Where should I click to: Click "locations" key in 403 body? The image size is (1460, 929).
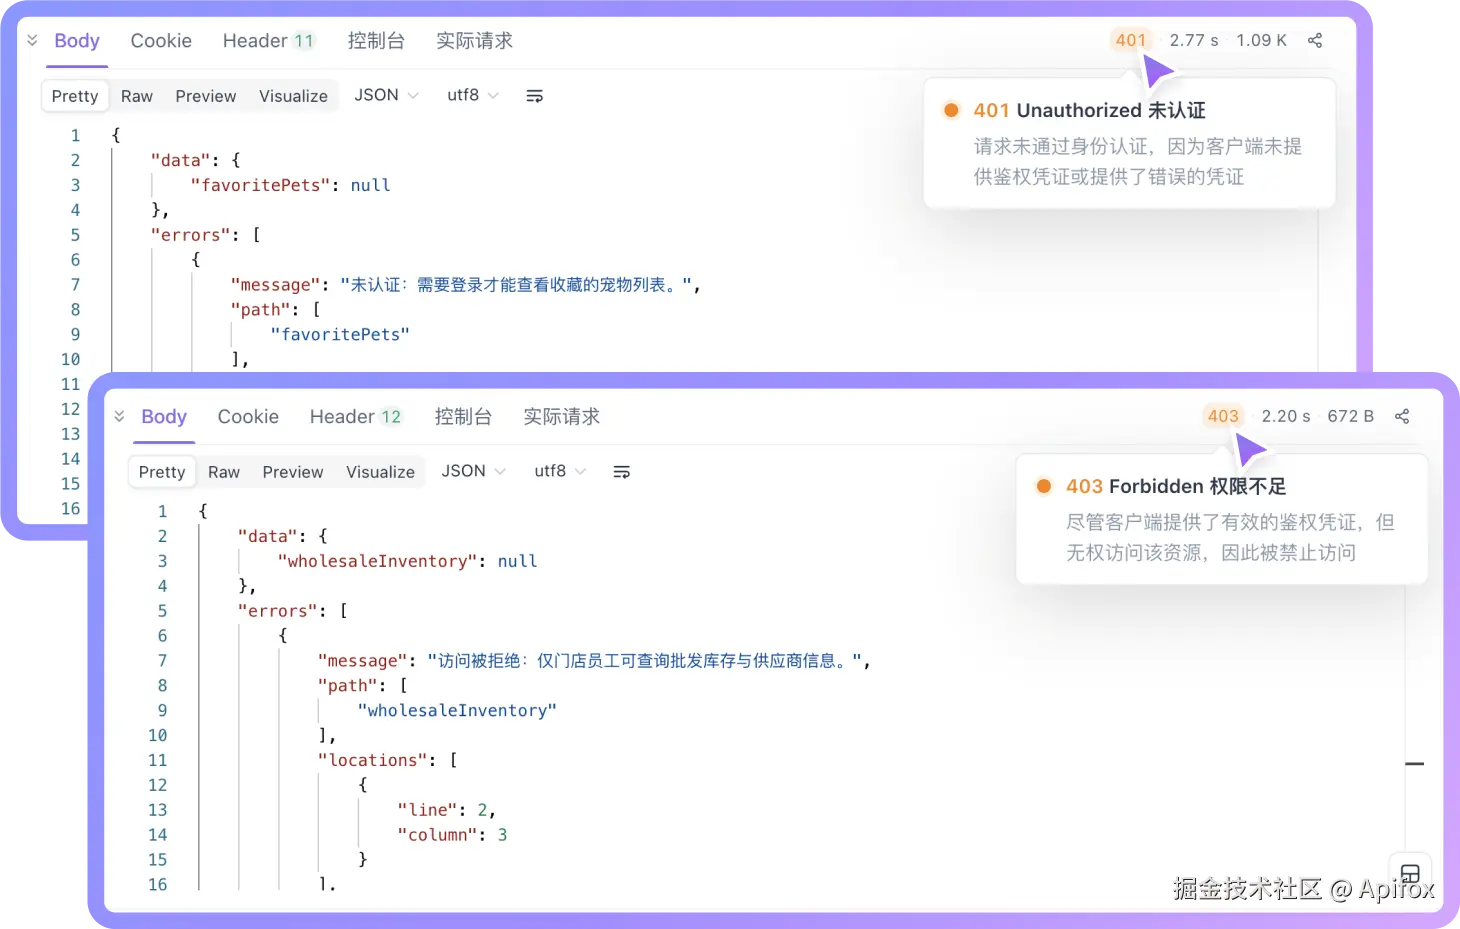pos(373,760)
